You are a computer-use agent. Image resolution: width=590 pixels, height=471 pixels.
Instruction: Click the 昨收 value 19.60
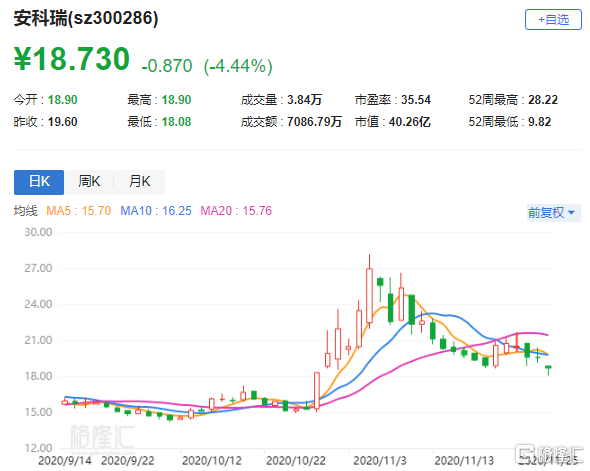(x=62, y=122)
